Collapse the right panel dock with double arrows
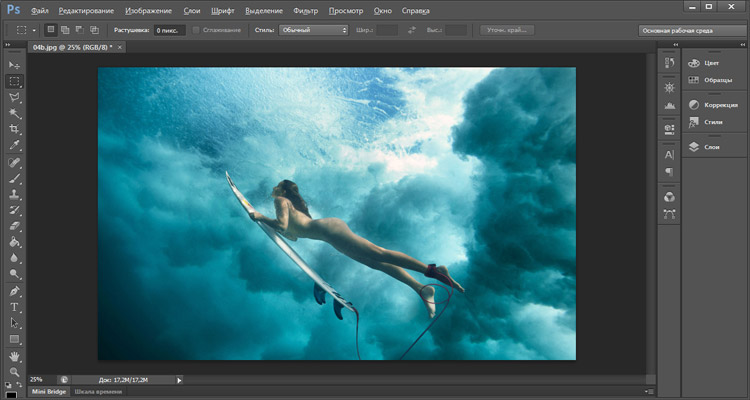 tap(744, 44)
